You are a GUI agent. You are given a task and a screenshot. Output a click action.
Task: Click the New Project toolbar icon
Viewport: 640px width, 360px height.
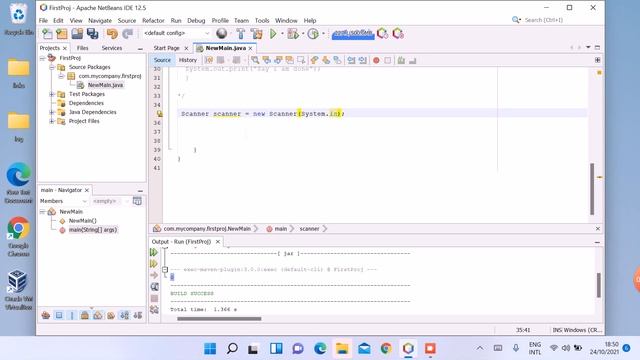point(62,33)
